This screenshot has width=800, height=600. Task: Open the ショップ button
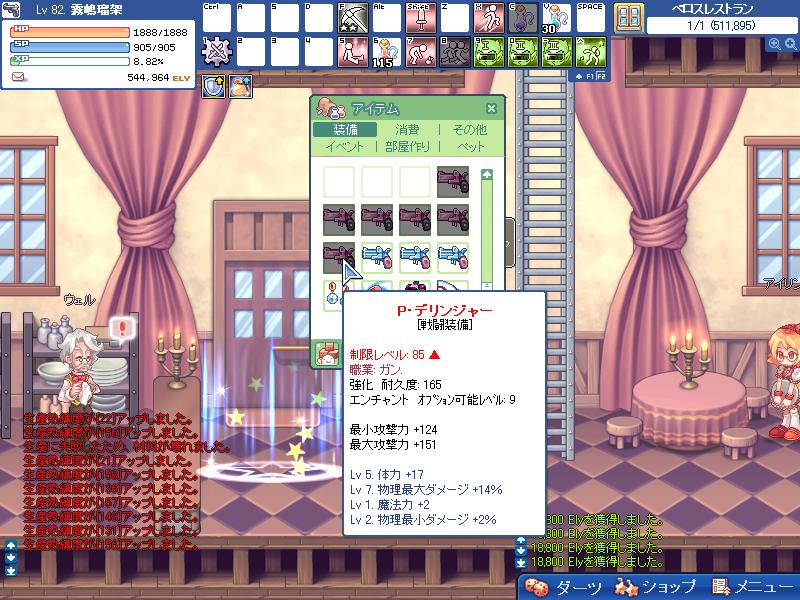655,588
